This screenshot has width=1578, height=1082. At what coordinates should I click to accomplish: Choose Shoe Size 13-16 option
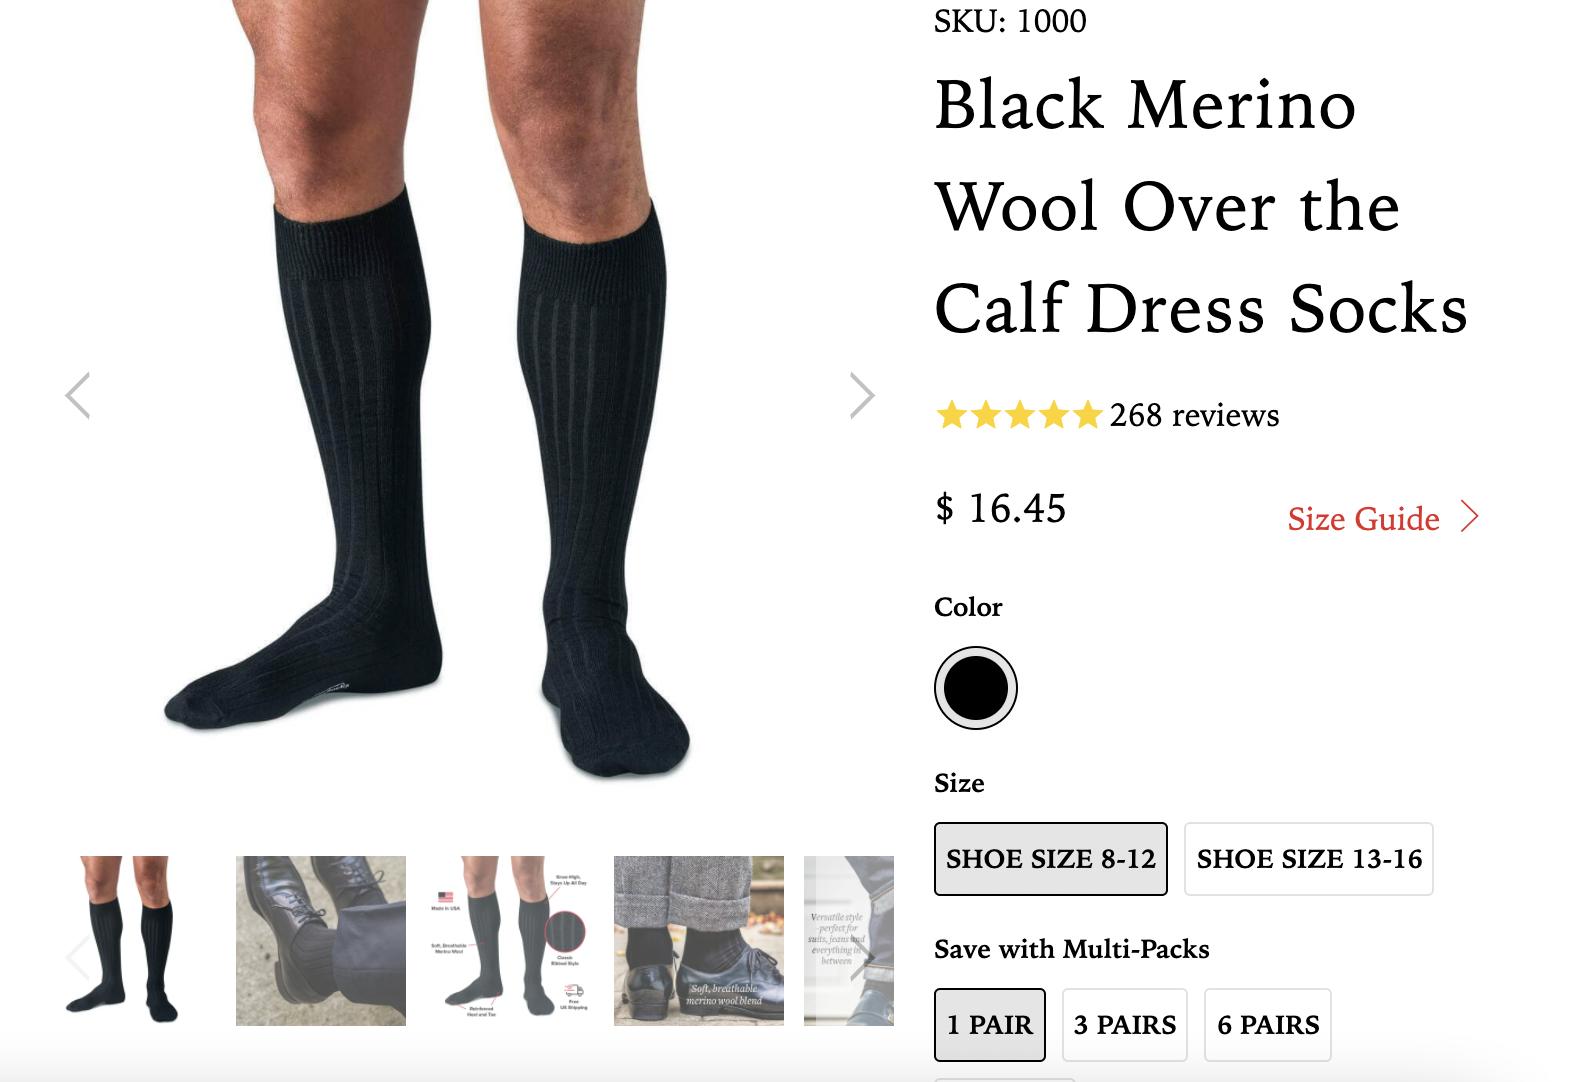(x=1308, y=859)
